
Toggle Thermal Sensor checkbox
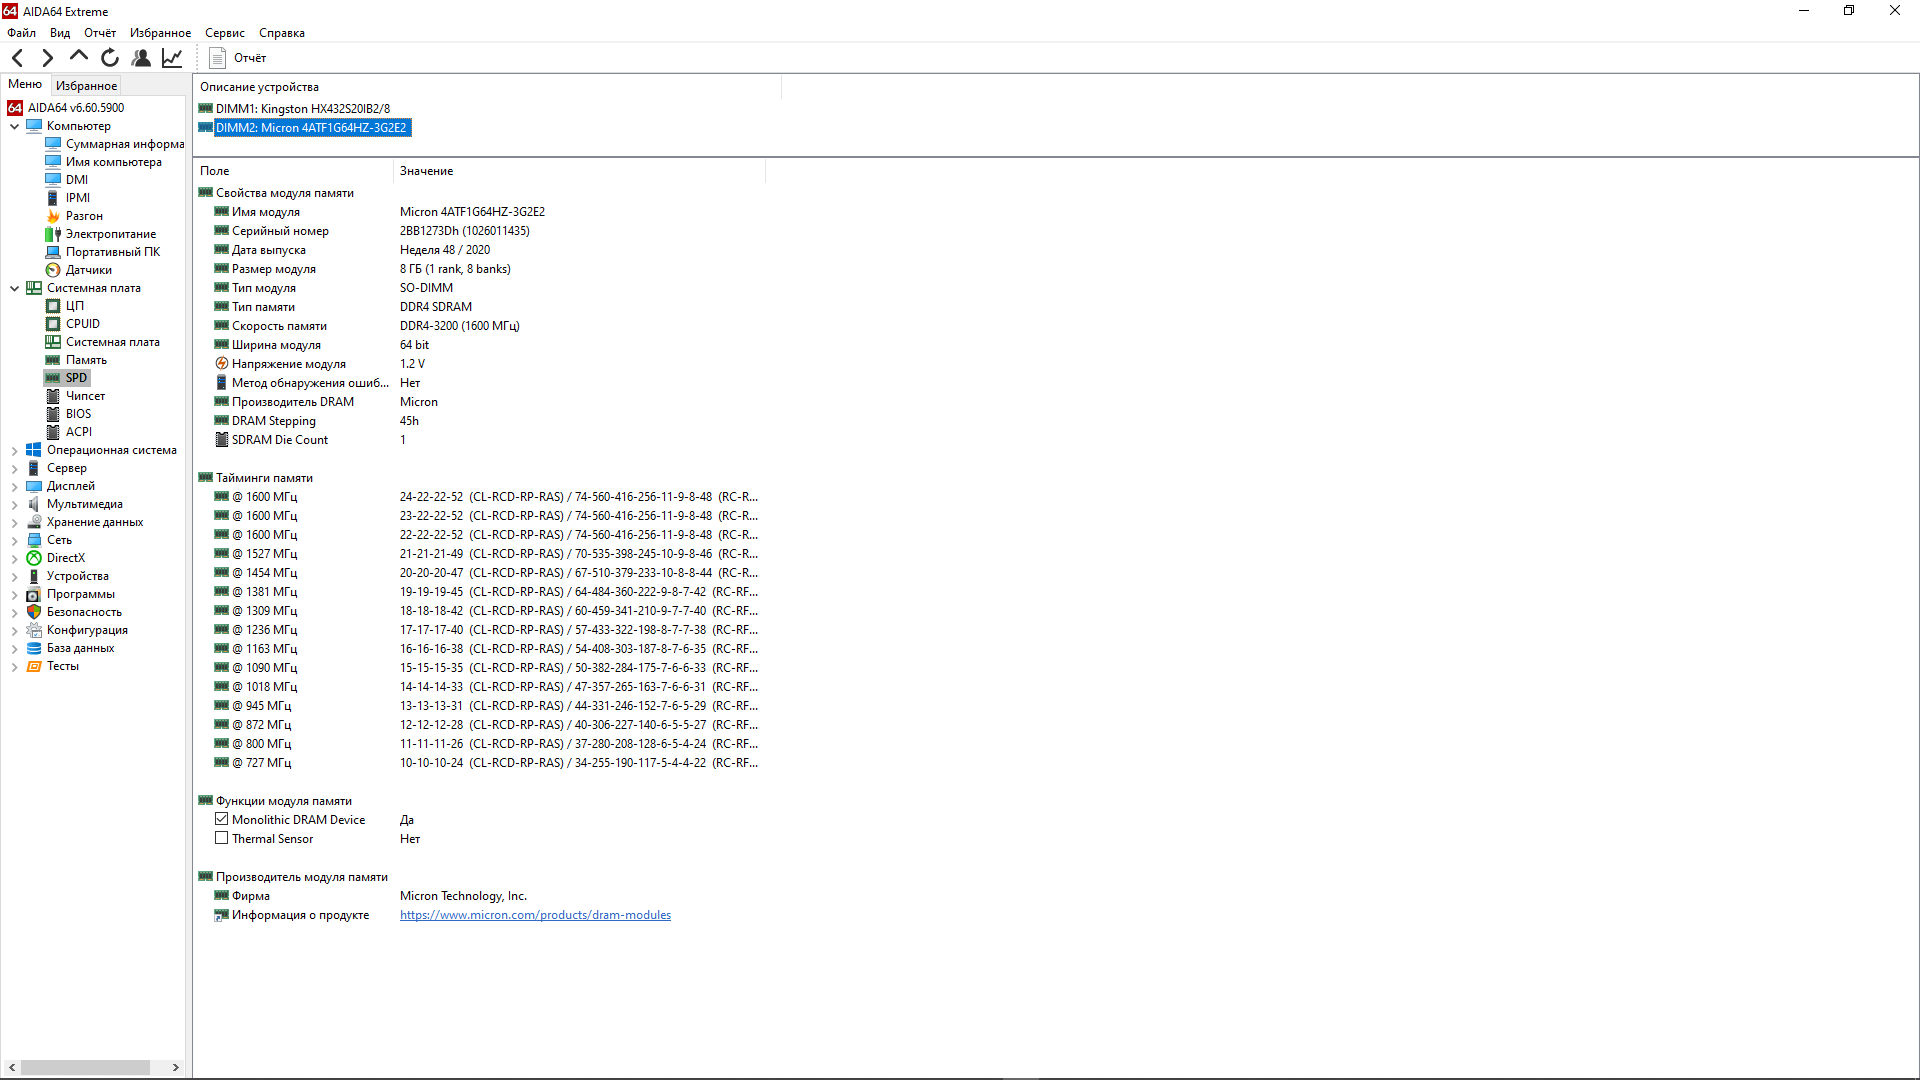coord(222,838)
